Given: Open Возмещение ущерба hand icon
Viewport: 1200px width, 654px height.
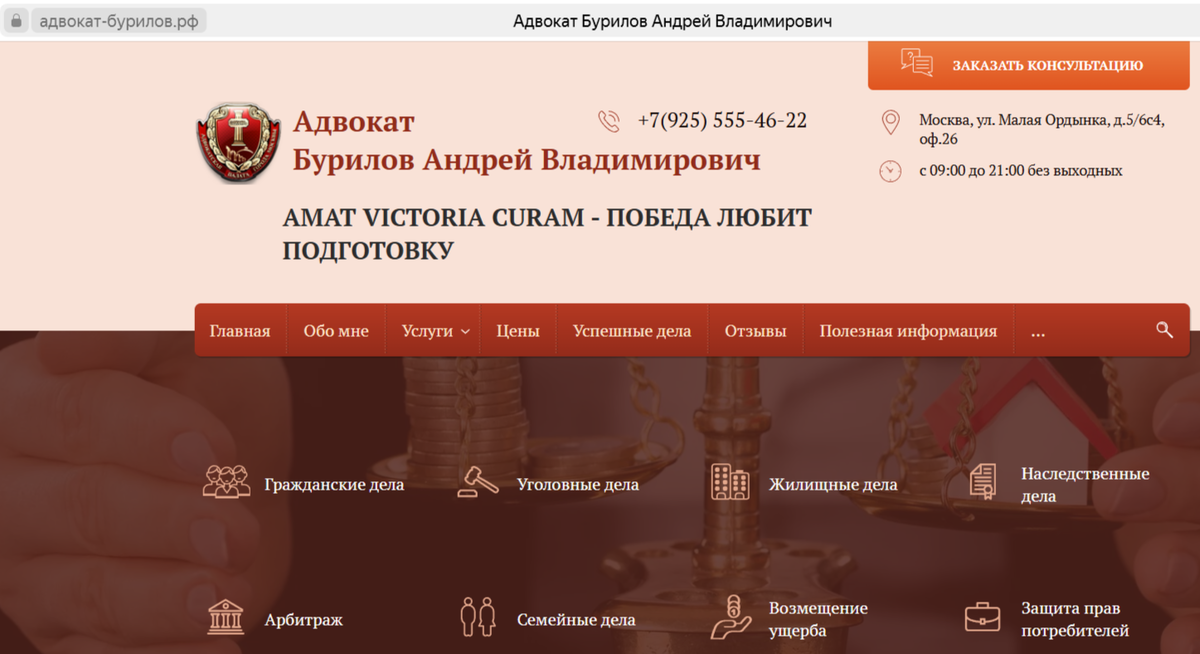Looking at the screenshot, I should coord(731,617).
